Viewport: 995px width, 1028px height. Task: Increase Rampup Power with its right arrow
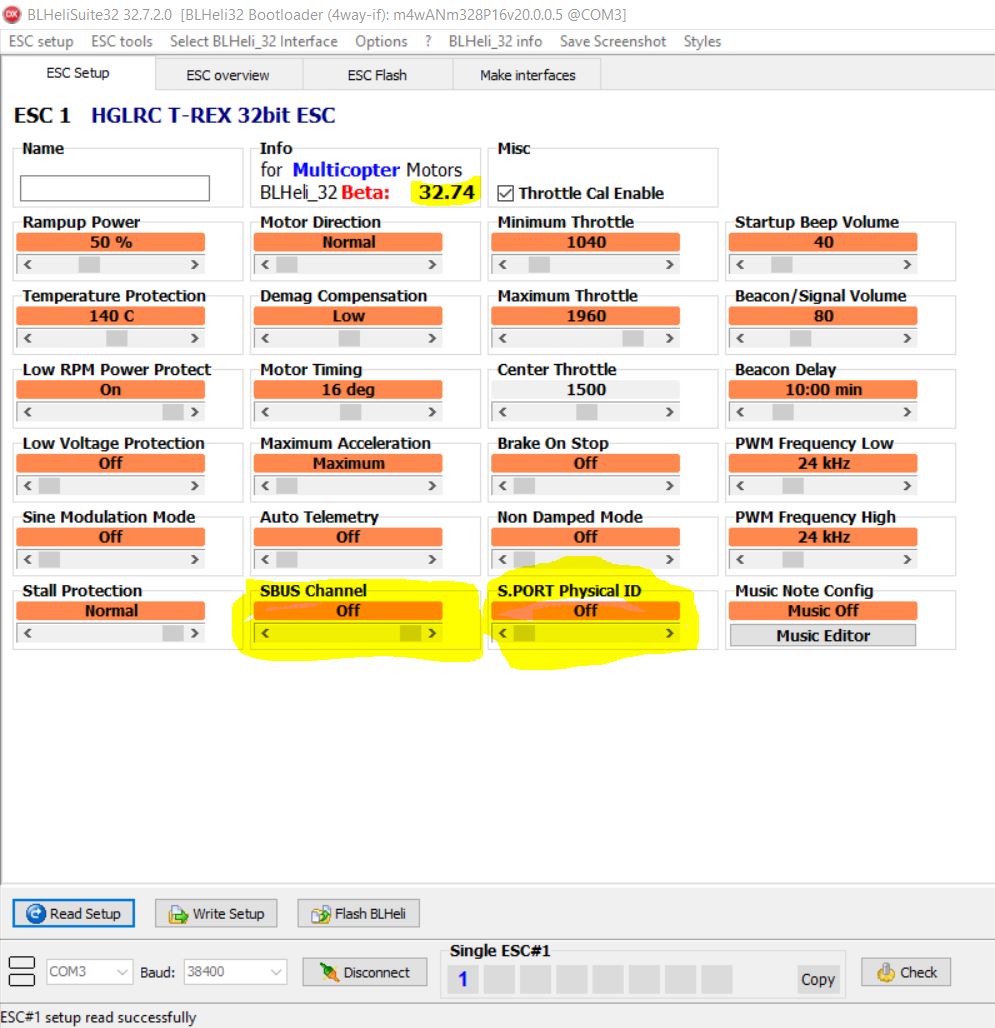tap(195, 265)
